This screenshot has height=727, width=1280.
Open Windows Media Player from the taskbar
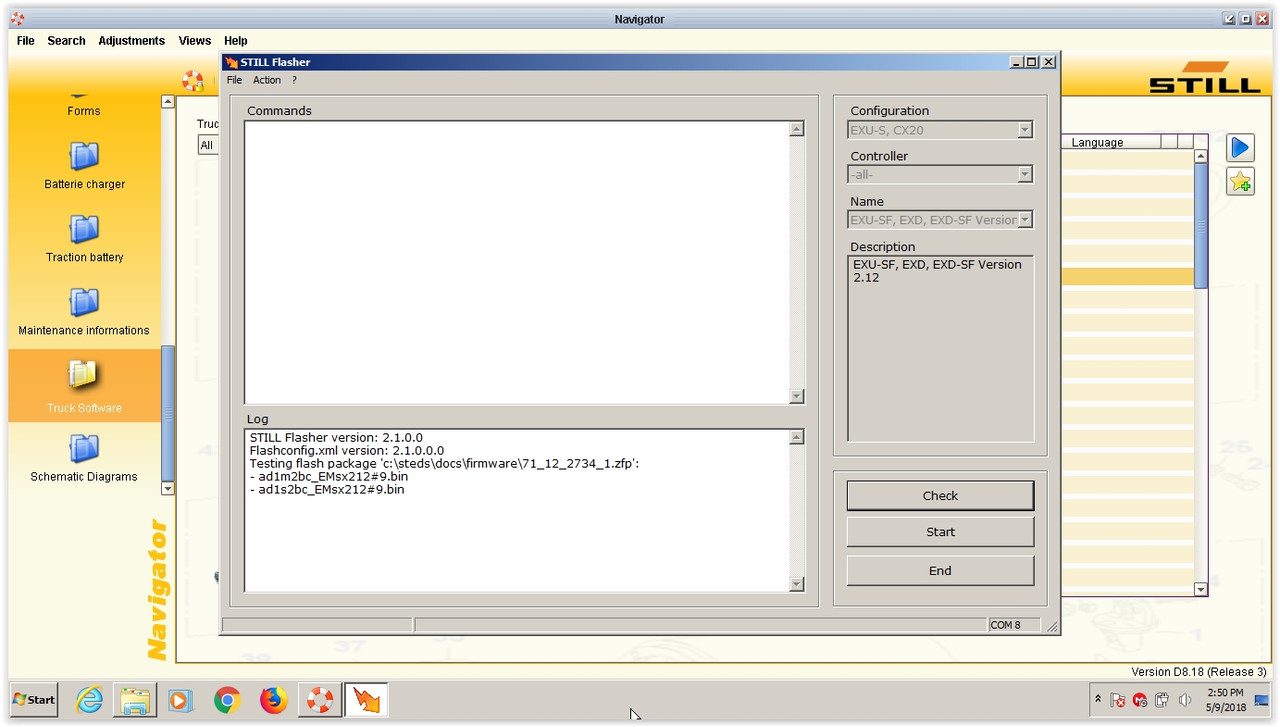pos(179,700)
